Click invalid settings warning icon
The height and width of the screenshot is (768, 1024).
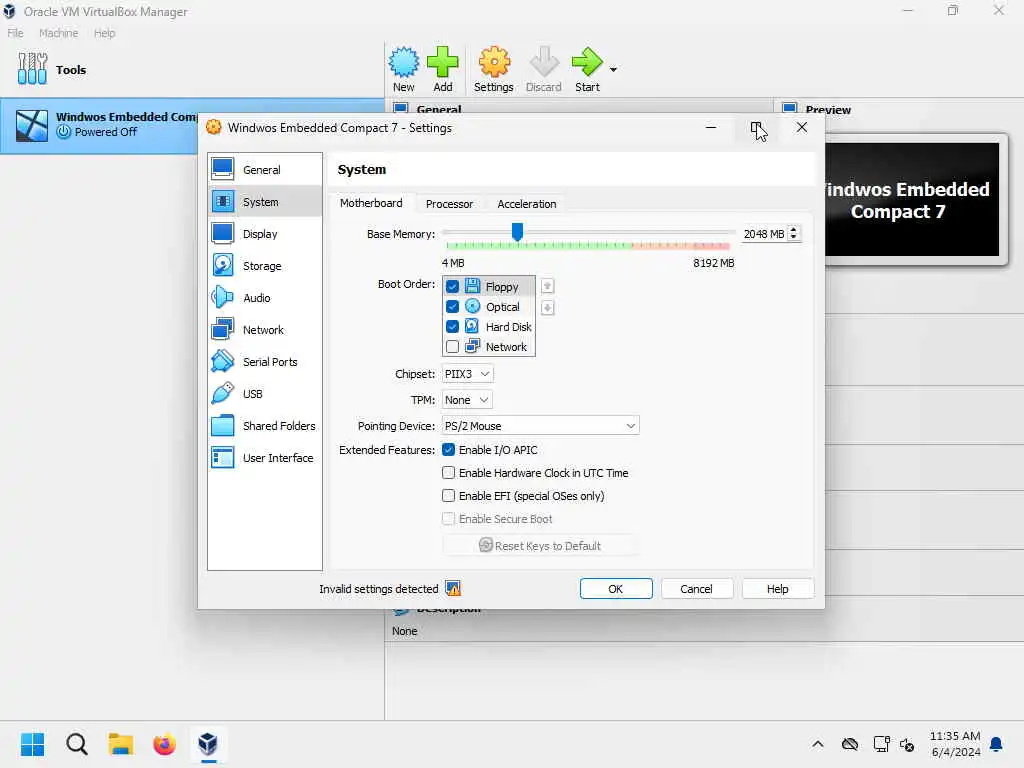coord(453,588)
